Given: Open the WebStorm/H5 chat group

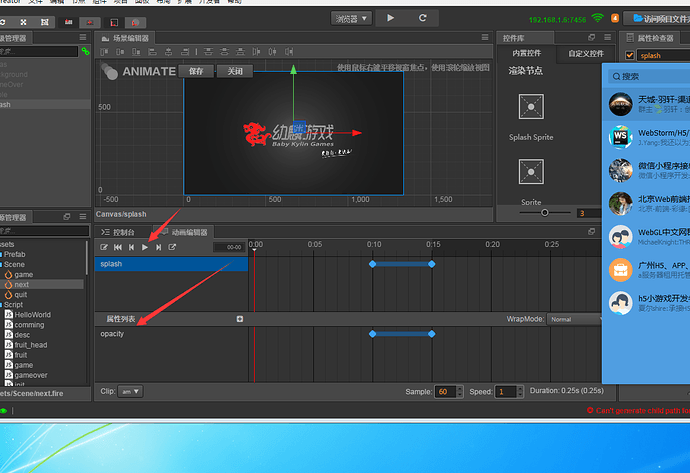Looking at the screenshot, I should 647,137.
